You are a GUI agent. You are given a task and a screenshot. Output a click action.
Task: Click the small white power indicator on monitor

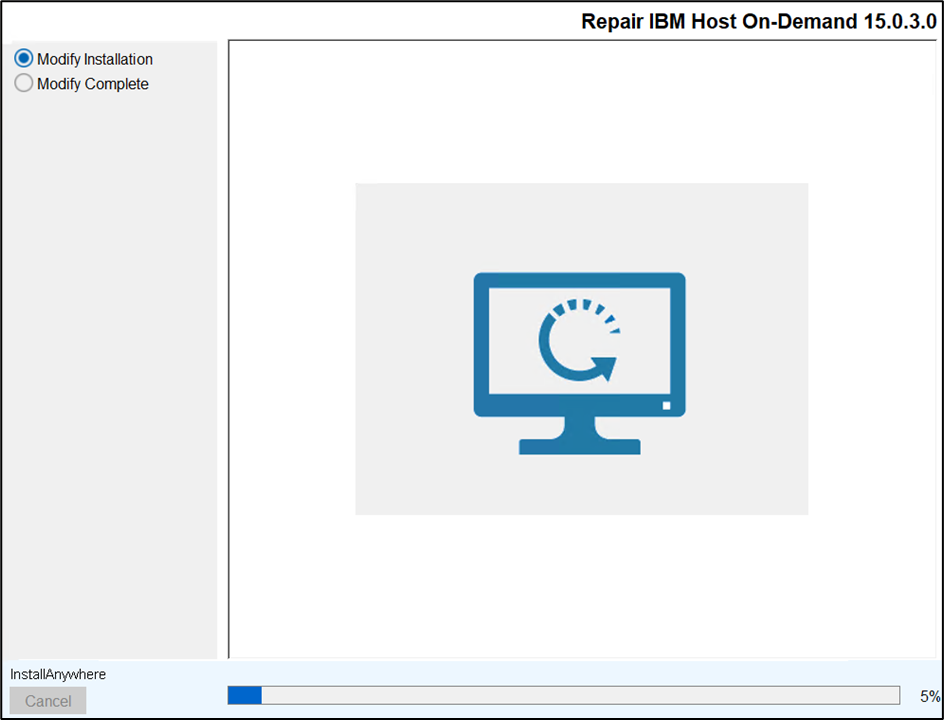tap(667, 405)
